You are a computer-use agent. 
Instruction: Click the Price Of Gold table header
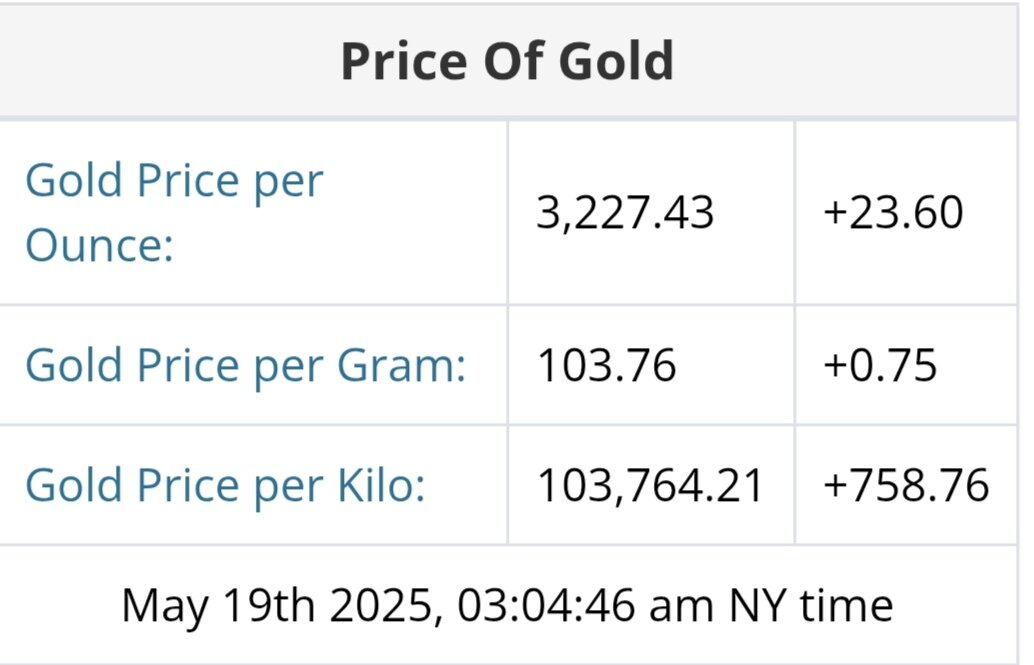(x=507, y=61)
